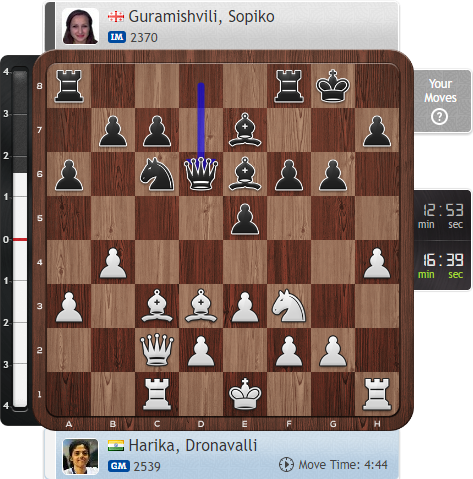Screen dimensions: 473x479
Task: Click the Harika, Dronavalli player name
Action: (x=193, y=445)
